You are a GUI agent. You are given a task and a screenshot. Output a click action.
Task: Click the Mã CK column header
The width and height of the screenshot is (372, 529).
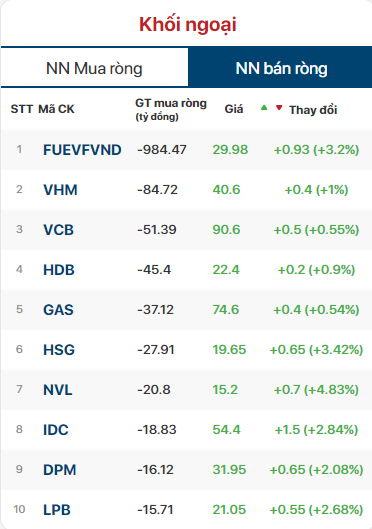pyautogui.click(x=56, y=109)
